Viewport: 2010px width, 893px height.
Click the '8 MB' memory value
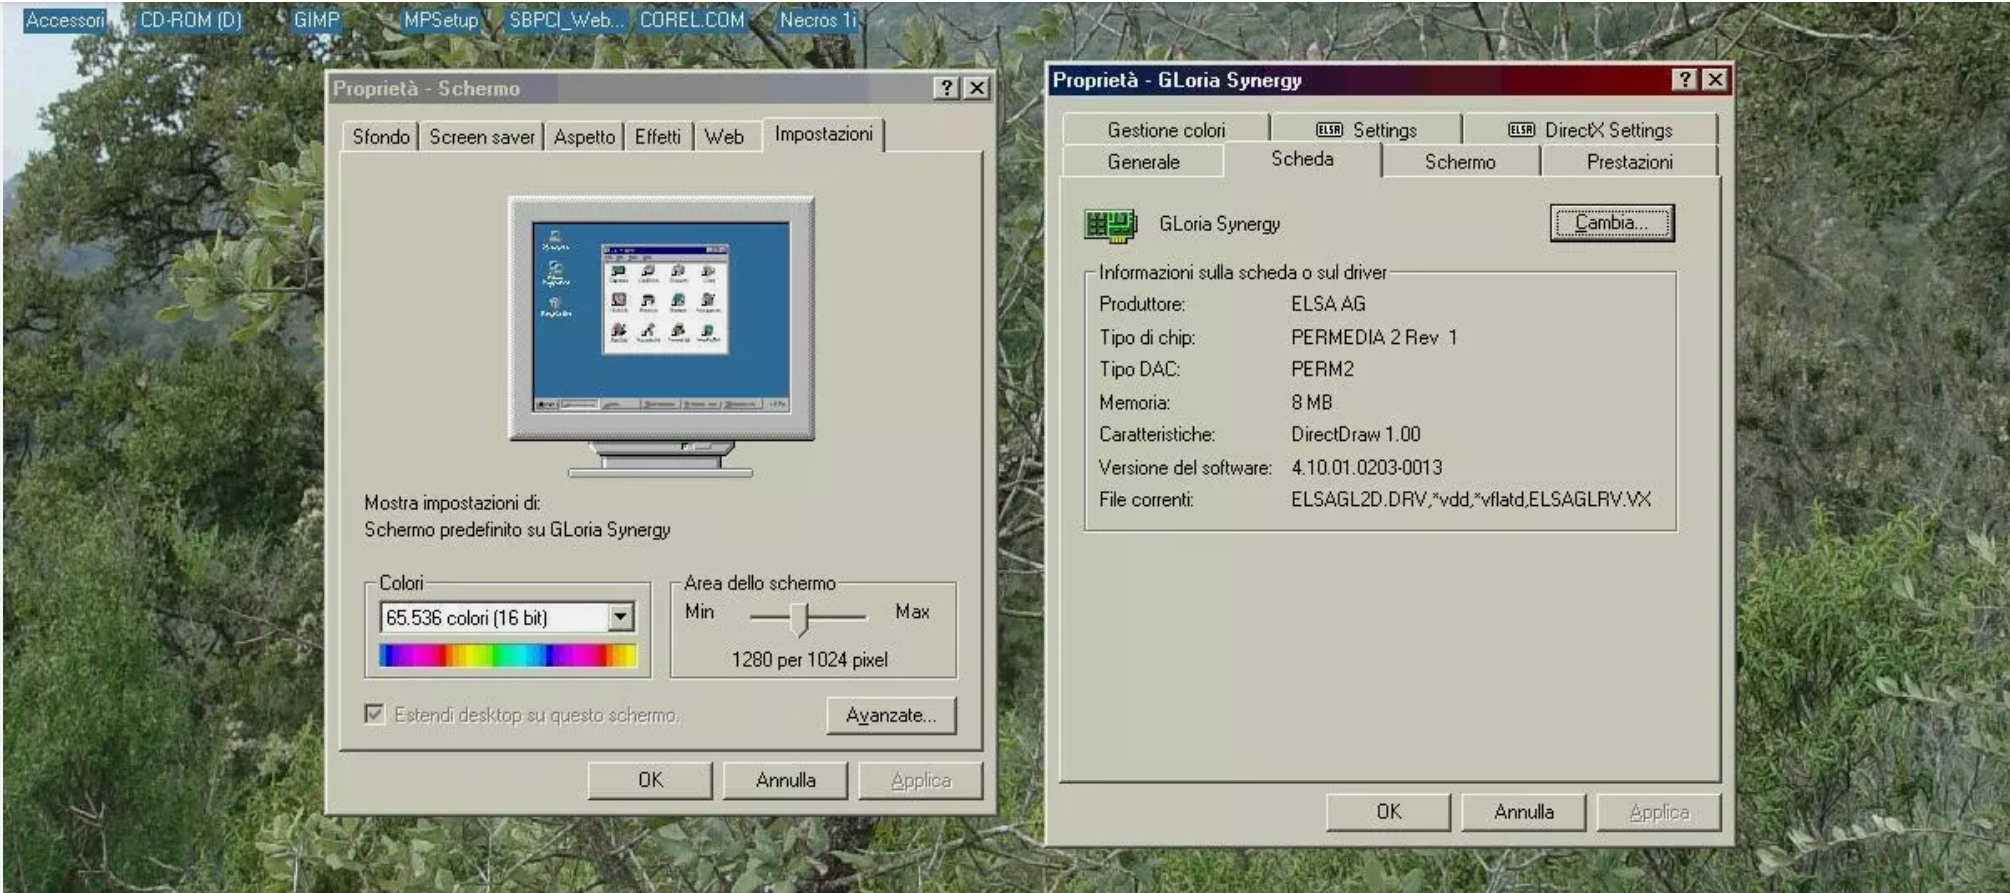click(x=1312, y=402)
